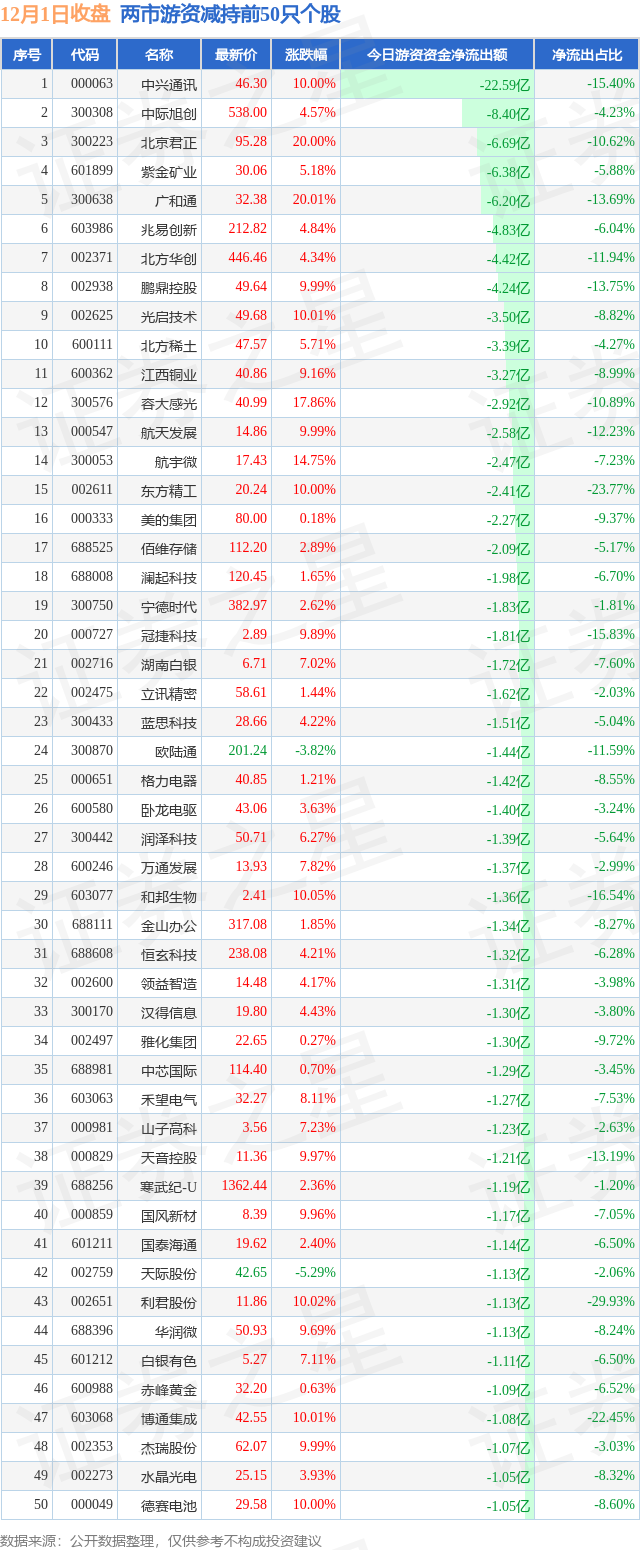The height and width of the screenshot is (1550, 640).
Task: Select the stock name 国风新材
Action: tap(169, 1215)
